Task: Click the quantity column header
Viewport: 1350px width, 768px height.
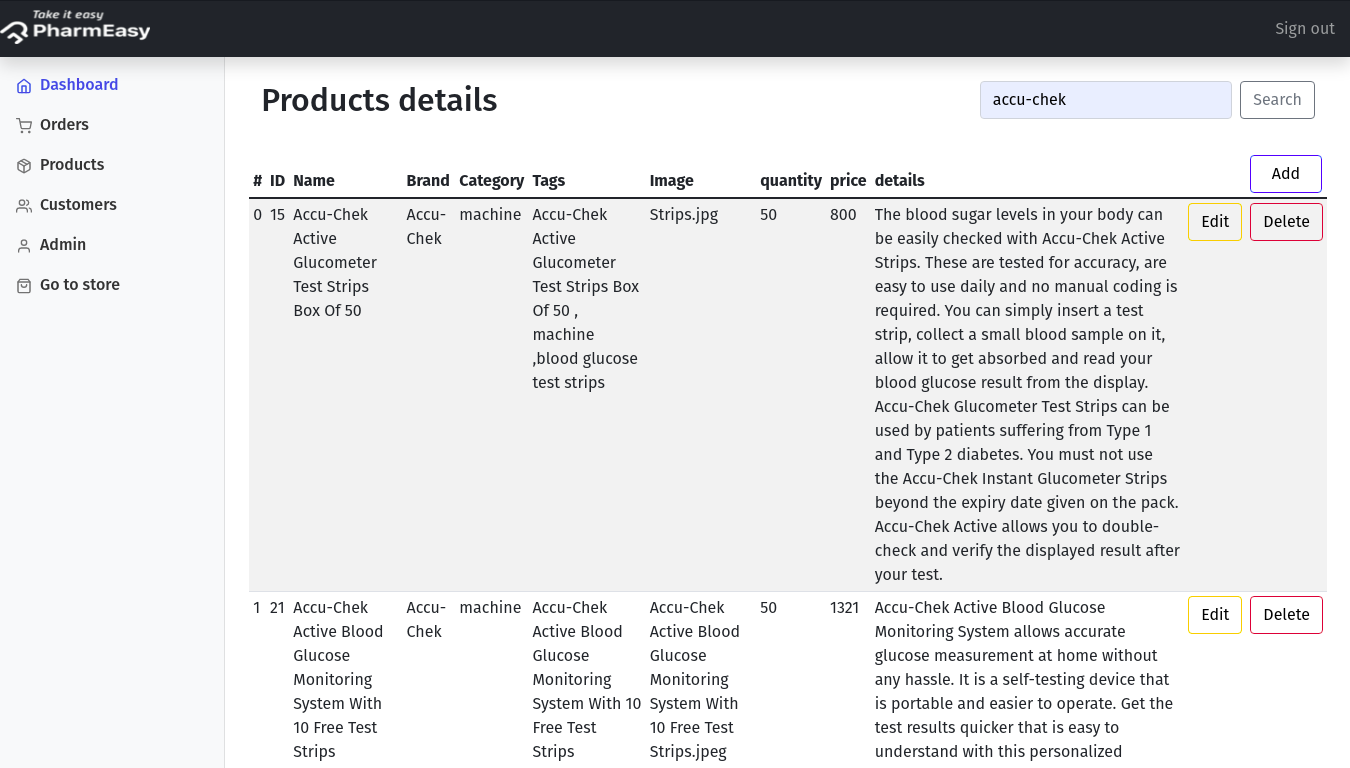Action: 790,181
